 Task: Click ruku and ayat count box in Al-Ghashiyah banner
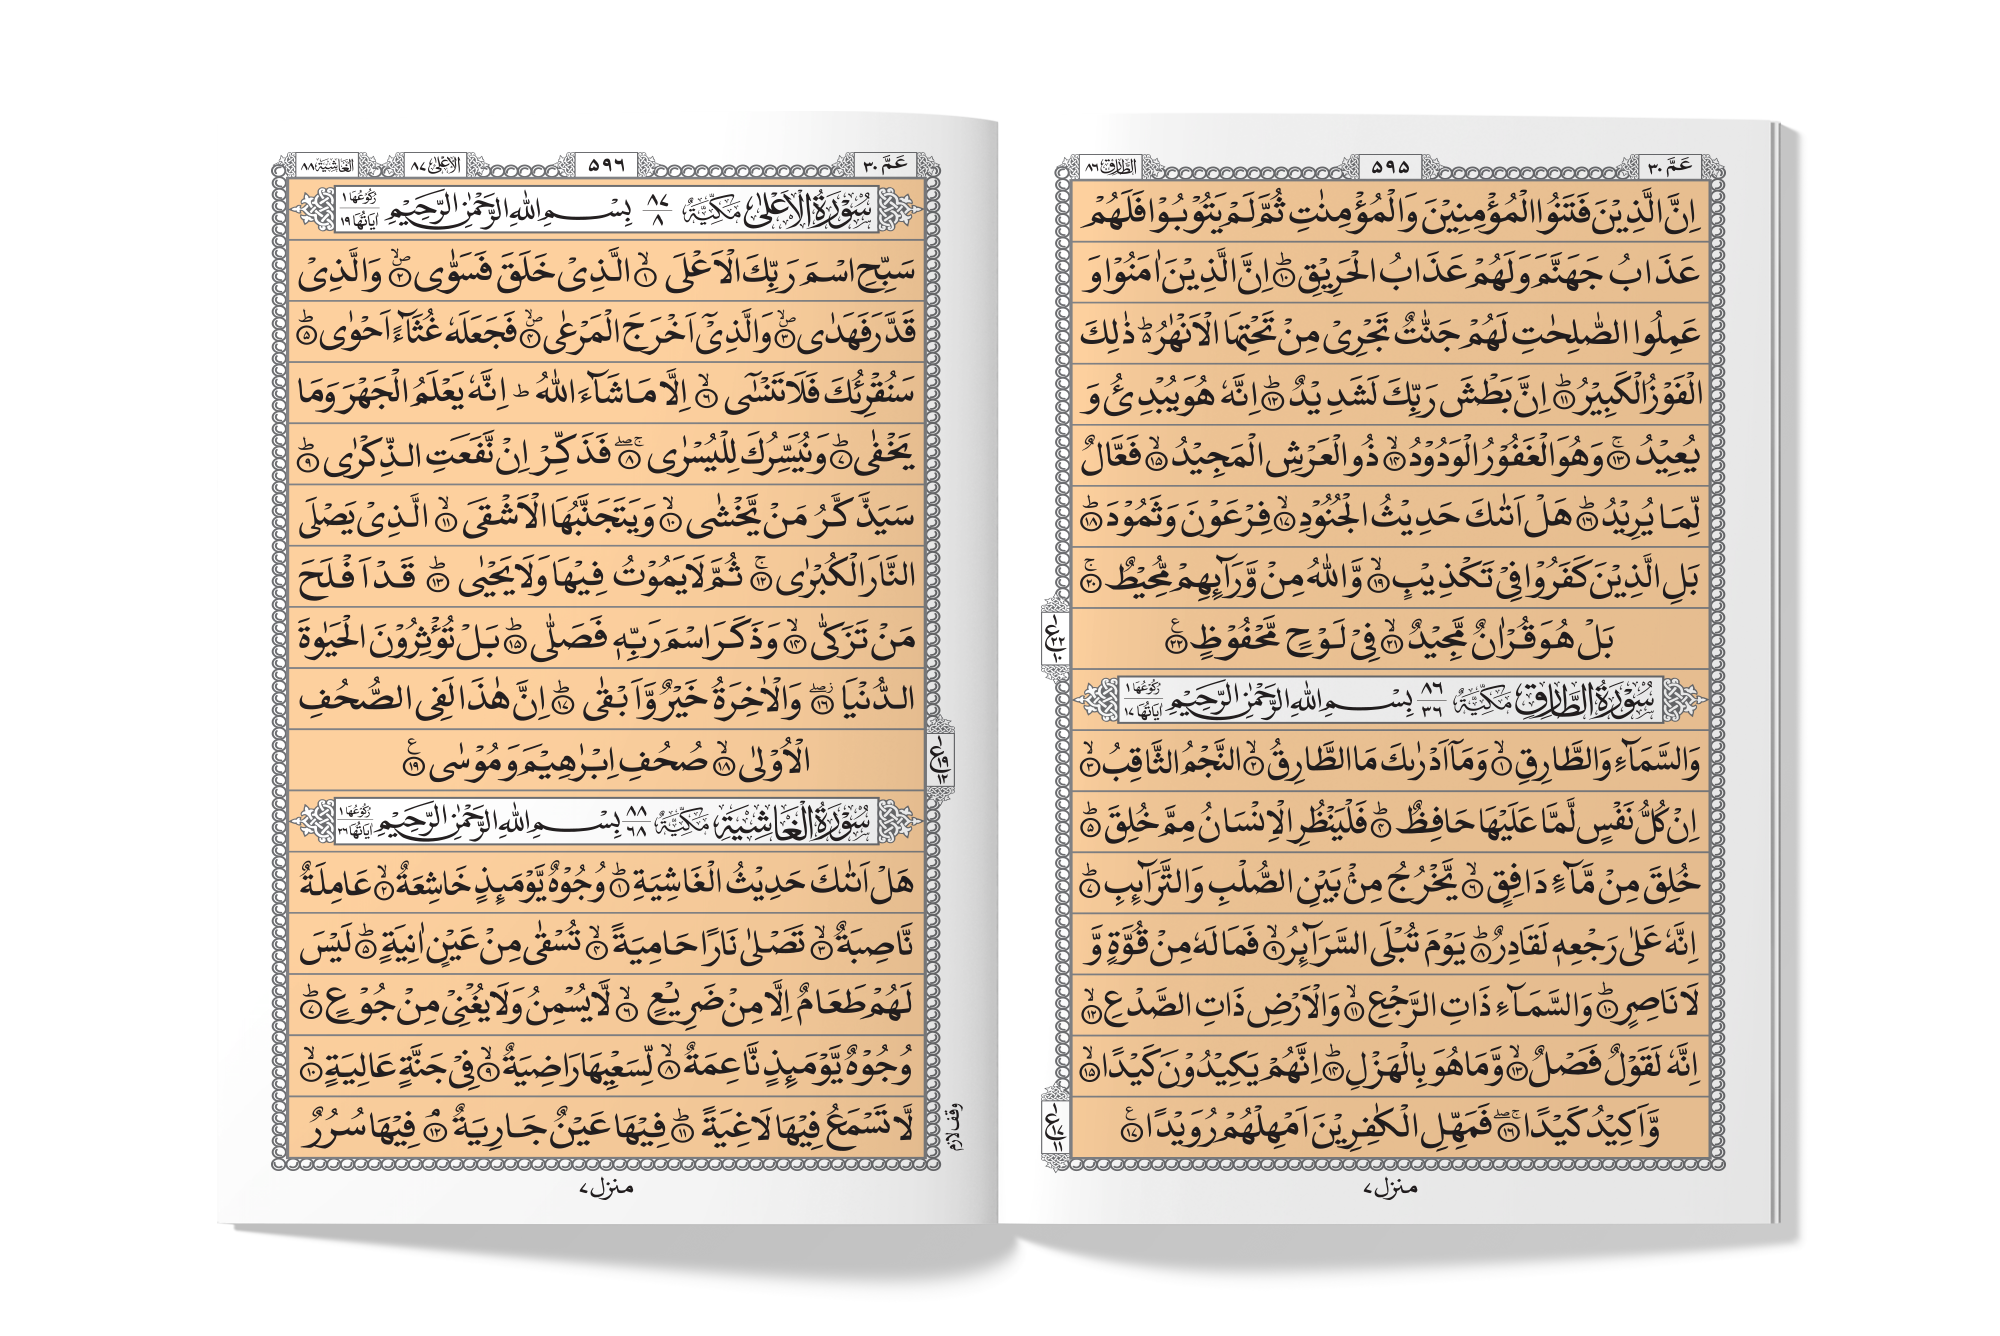pyautogui.click(x=357, y=822)
